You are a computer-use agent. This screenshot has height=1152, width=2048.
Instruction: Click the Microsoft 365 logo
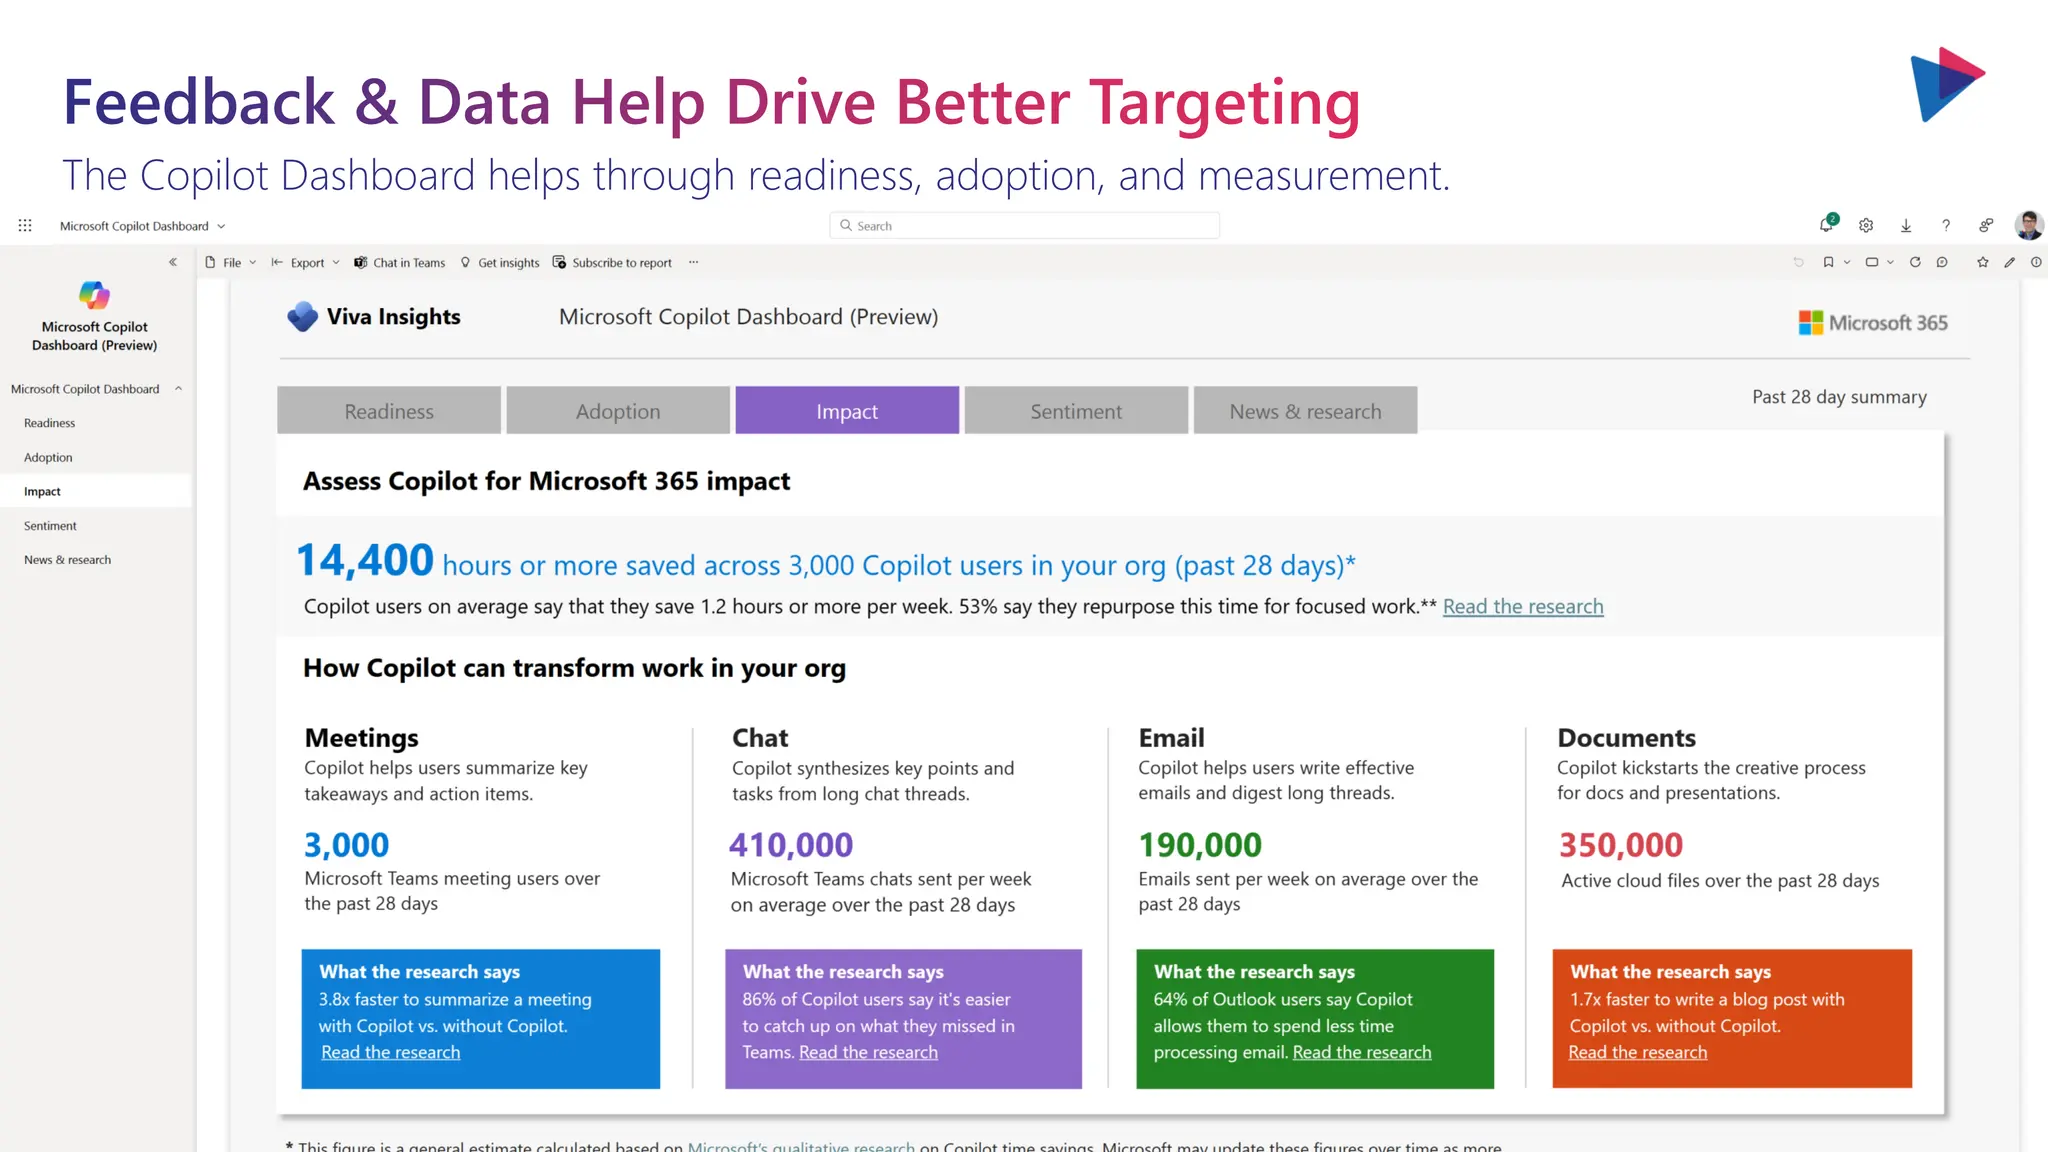tap(1873, 323)
